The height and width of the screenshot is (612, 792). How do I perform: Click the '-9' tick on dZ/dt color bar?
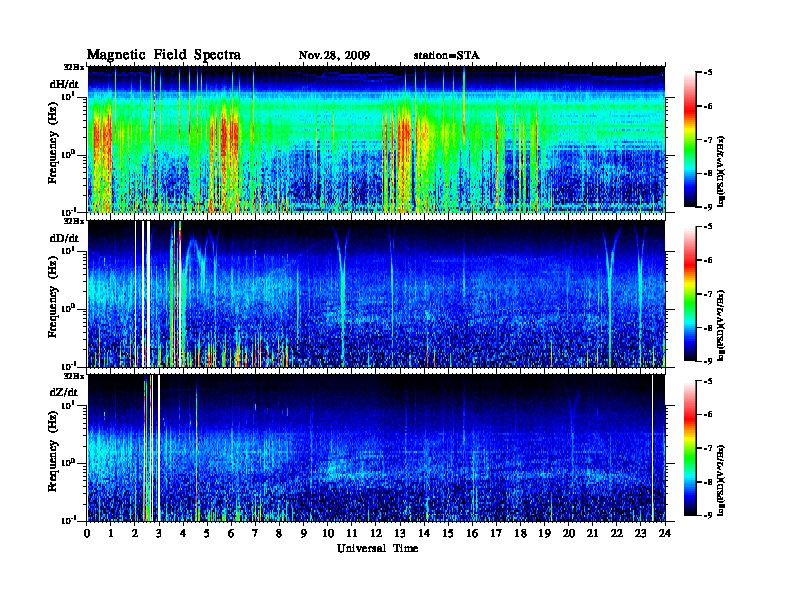(x=708, y=515)
